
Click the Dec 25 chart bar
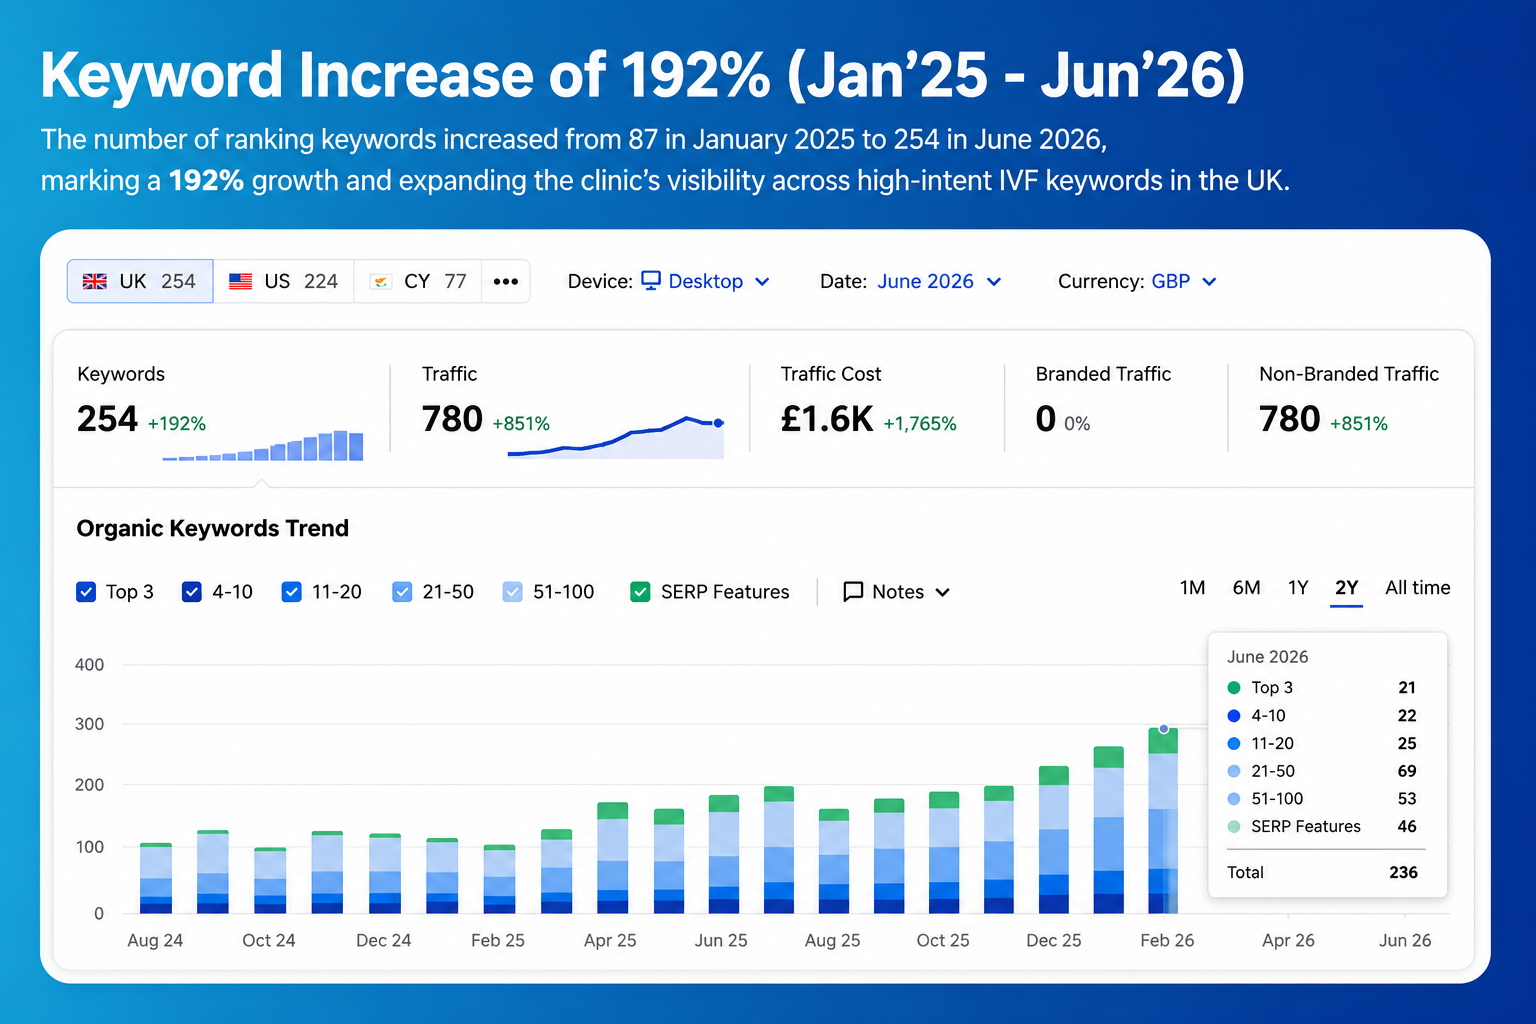(x=1054, y=839)
